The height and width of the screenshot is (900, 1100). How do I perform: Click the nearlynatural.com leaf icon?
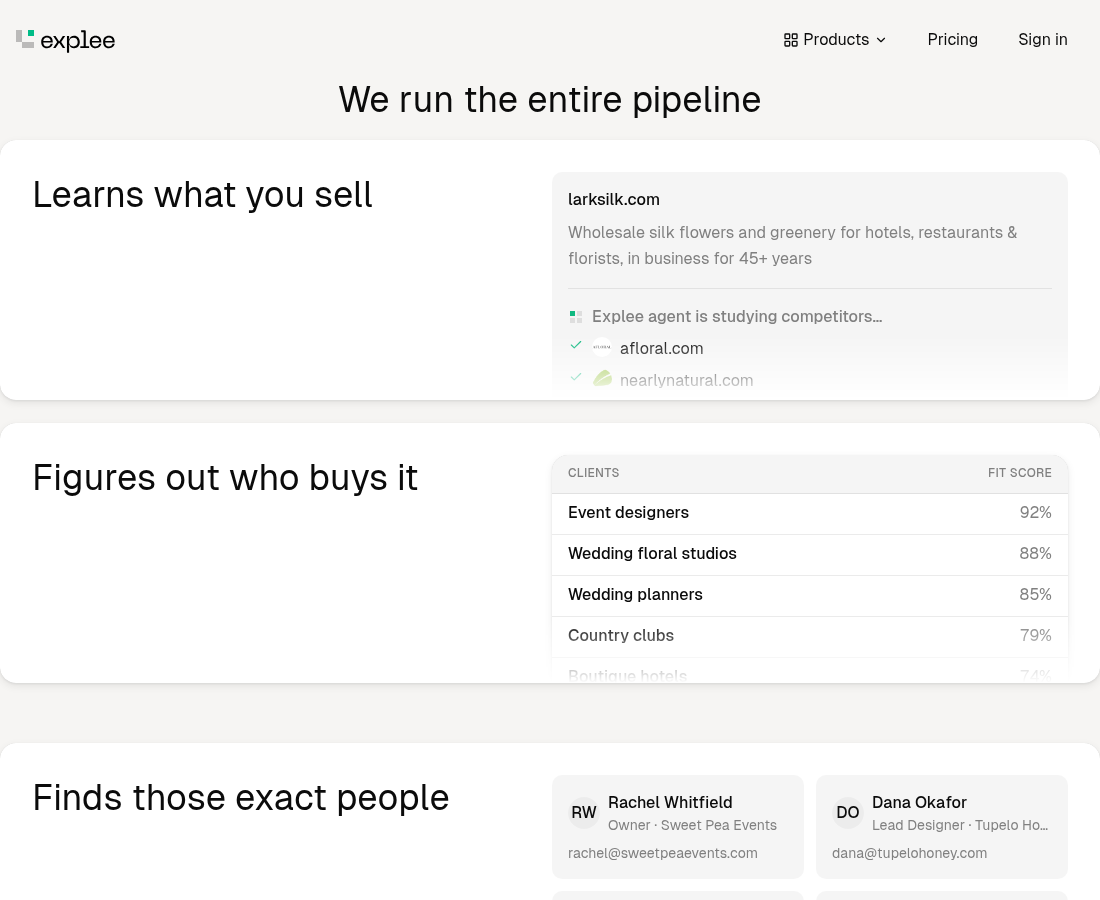click(602, 379)
